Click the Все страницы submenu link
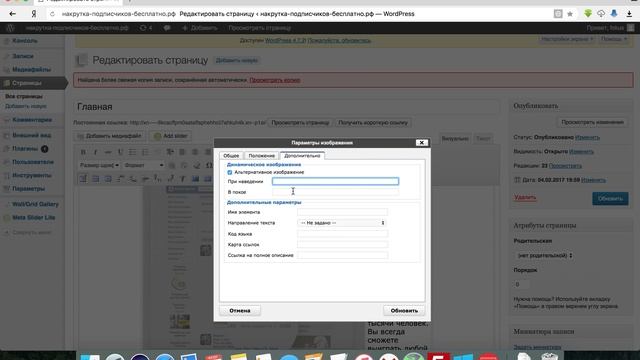This screenshot has height=360, width=640. click(24, 96)
